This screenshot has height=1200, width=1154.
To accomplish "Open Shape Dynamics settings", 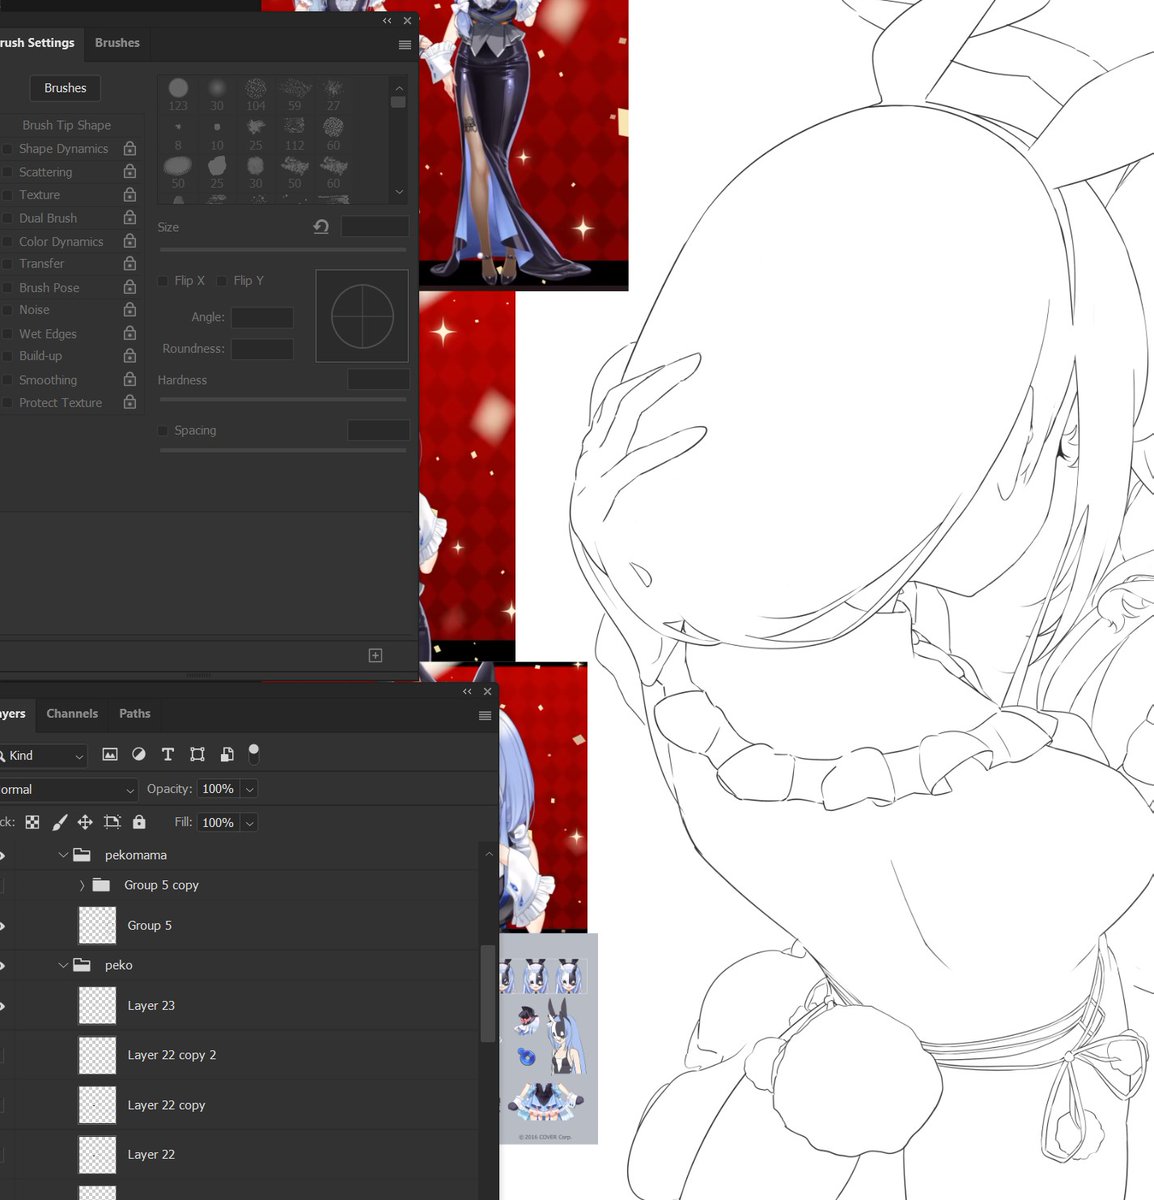I will 63,148.
